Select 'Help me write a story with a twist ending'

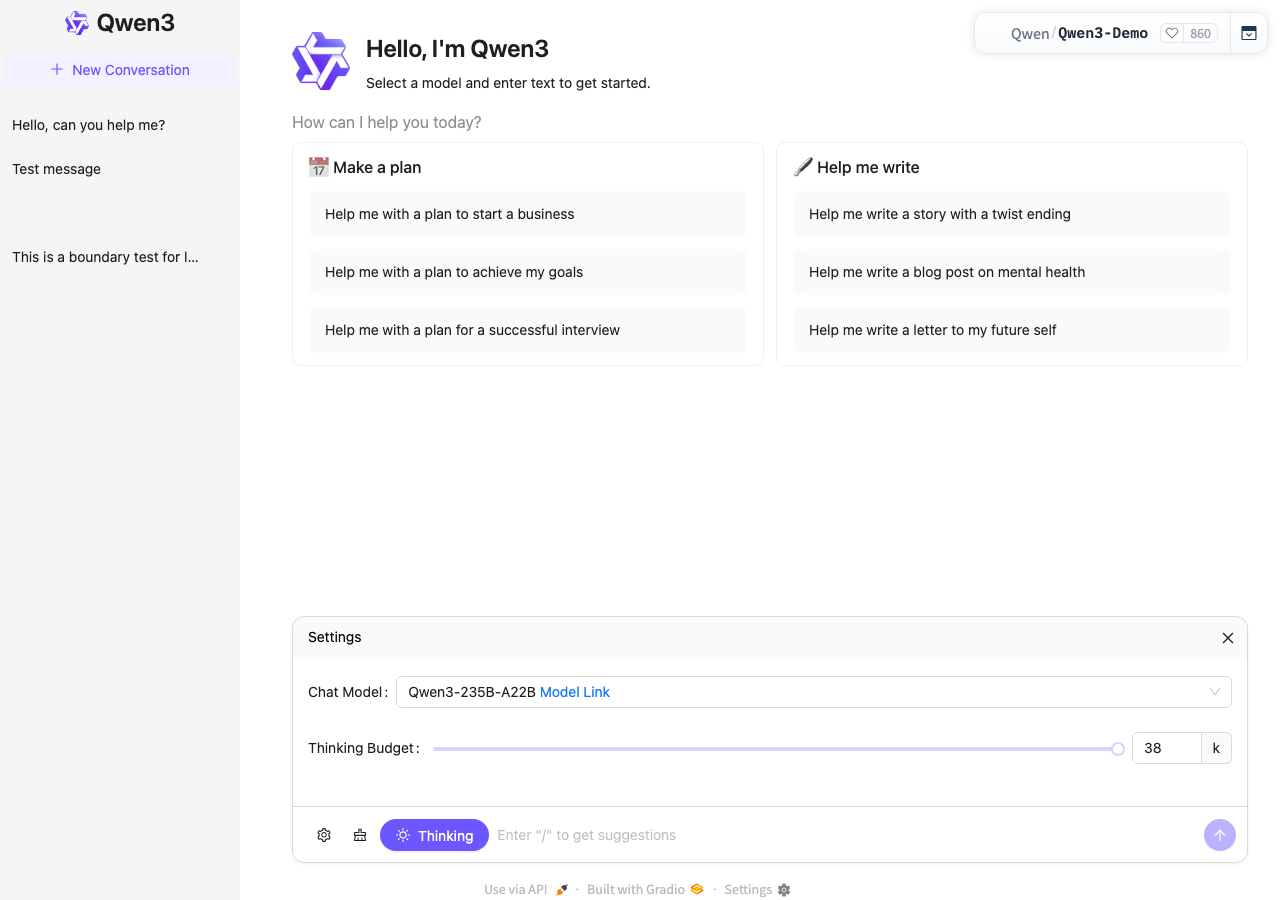tap(1012, 214)
